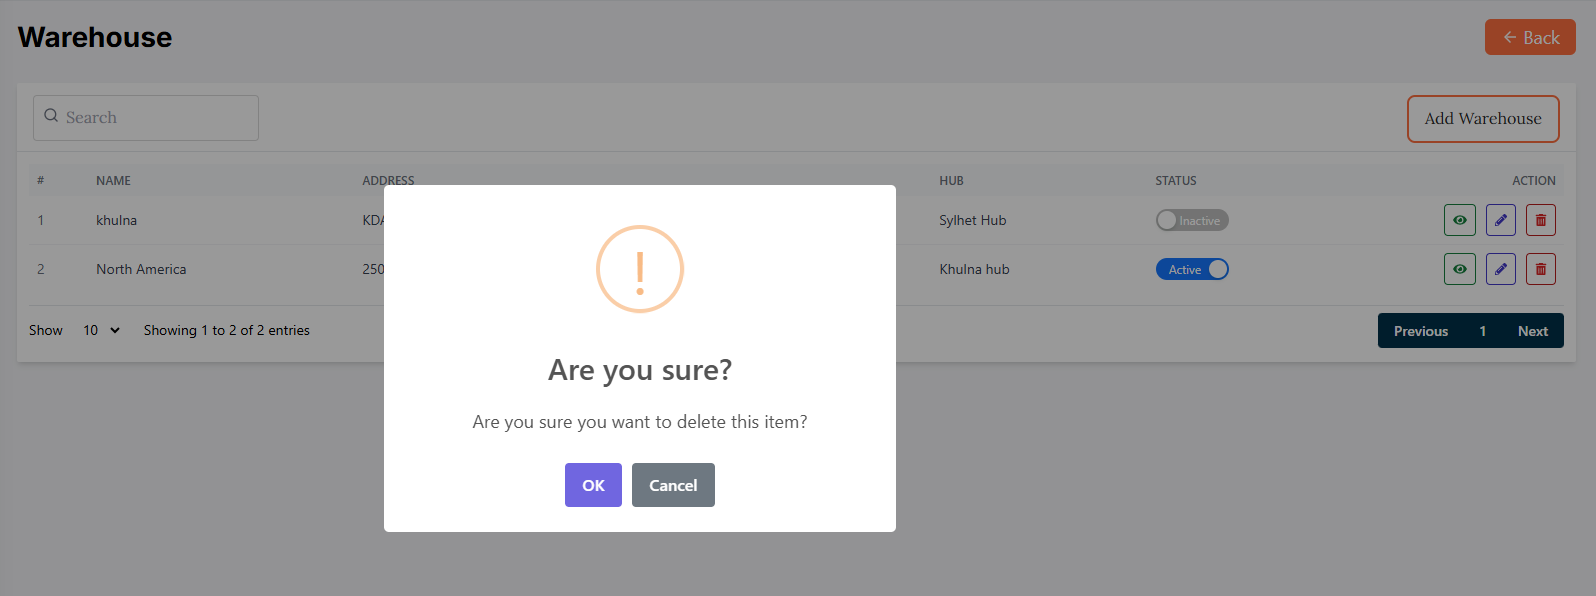Go to the Previous page
Image resolution: width=1596 pixels, height=596 pixels.
coord(1420,331)
